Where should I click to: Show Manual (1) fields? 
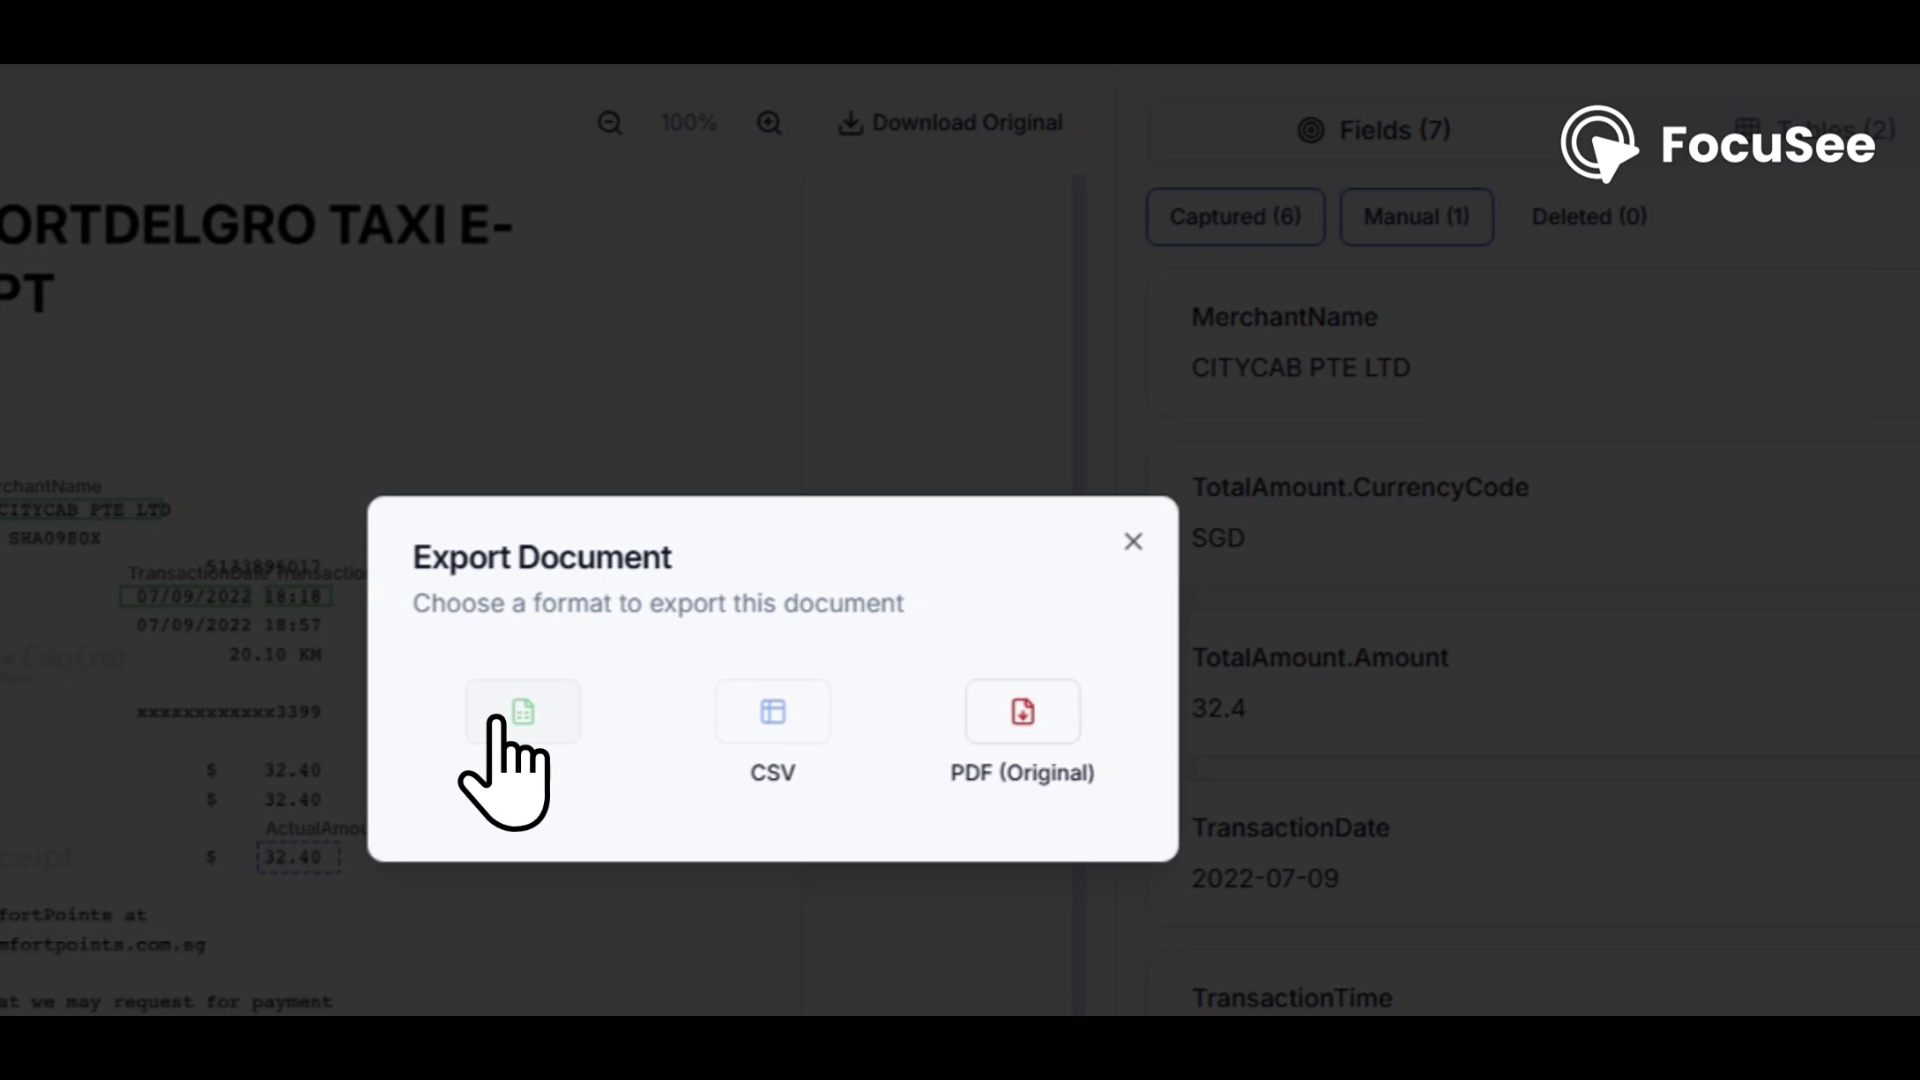click(x=1416, y=217)
